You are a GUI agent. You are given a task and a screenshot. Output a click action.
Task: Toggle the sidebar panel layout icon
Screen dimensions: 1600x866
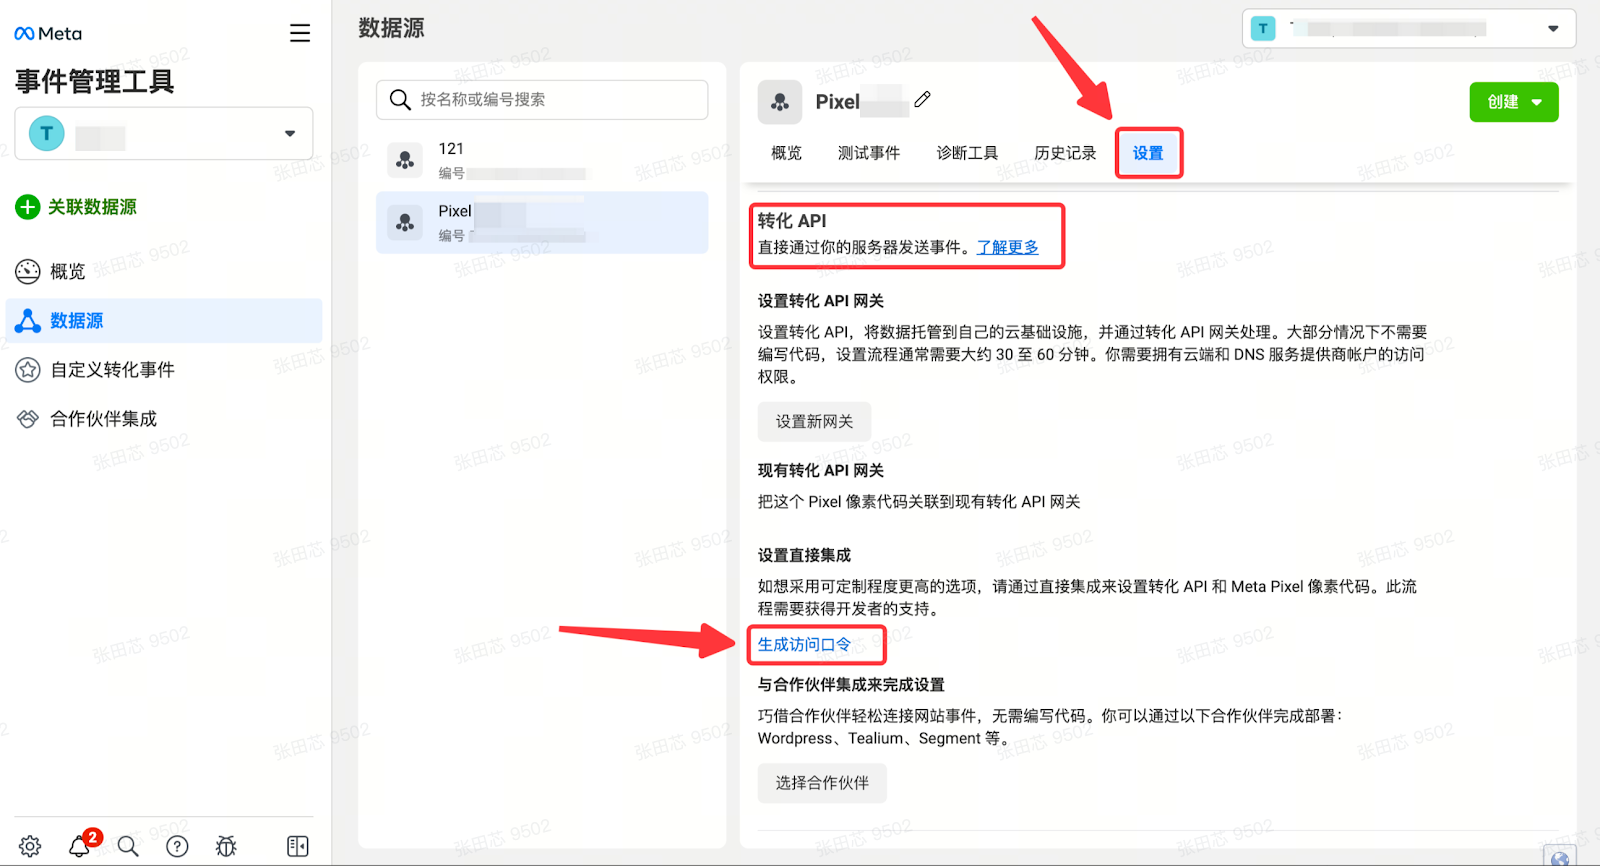click(298, 846)
